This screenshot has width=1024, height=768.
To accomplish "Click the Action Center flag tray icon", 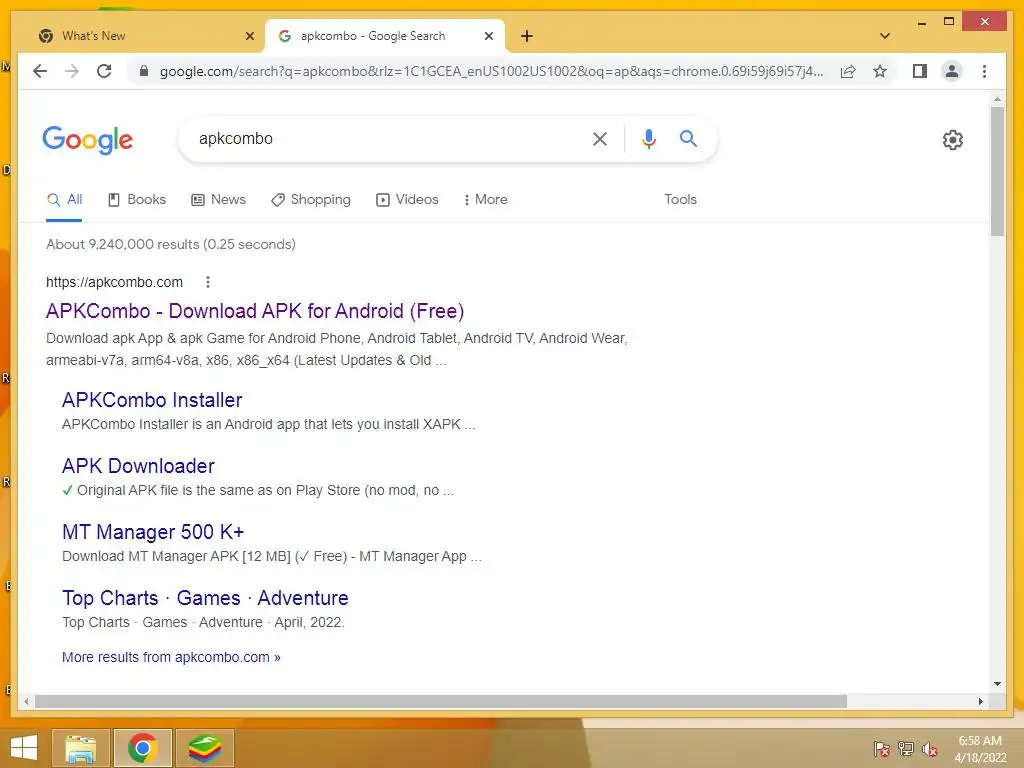I will 882,749.
